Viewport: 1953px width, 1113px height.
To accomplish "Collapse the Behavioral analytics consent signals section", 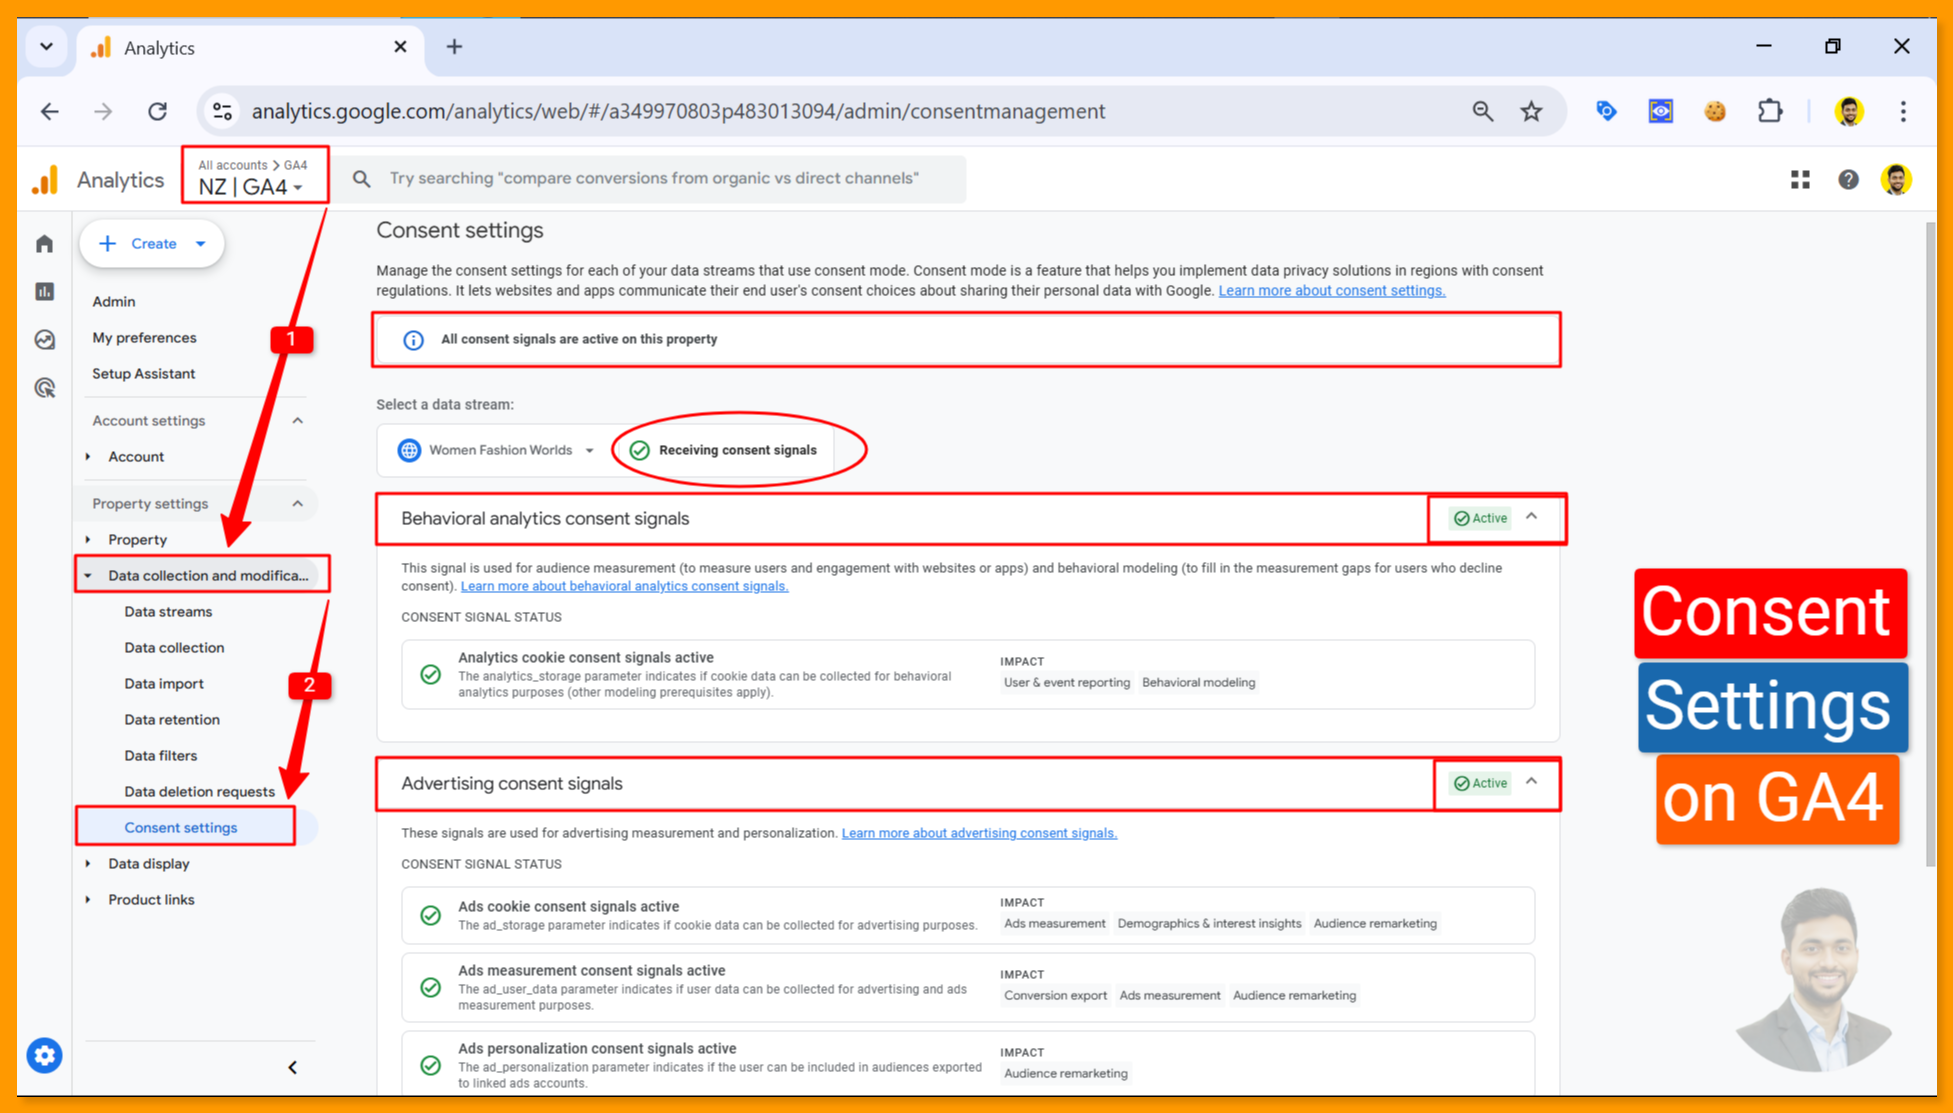I will click(x=1531, y=517).
